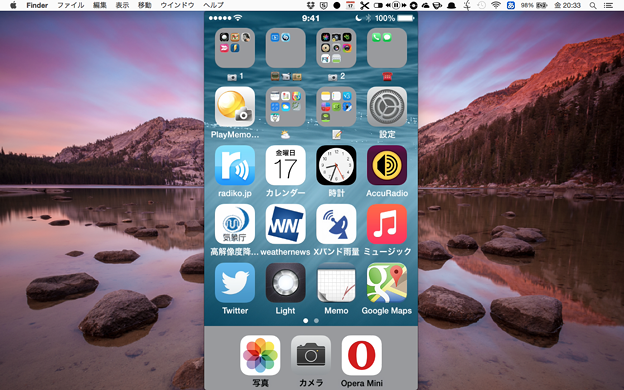Open the 移動 menu
This screenshot has height=390, width=624.
coord(144,5)
